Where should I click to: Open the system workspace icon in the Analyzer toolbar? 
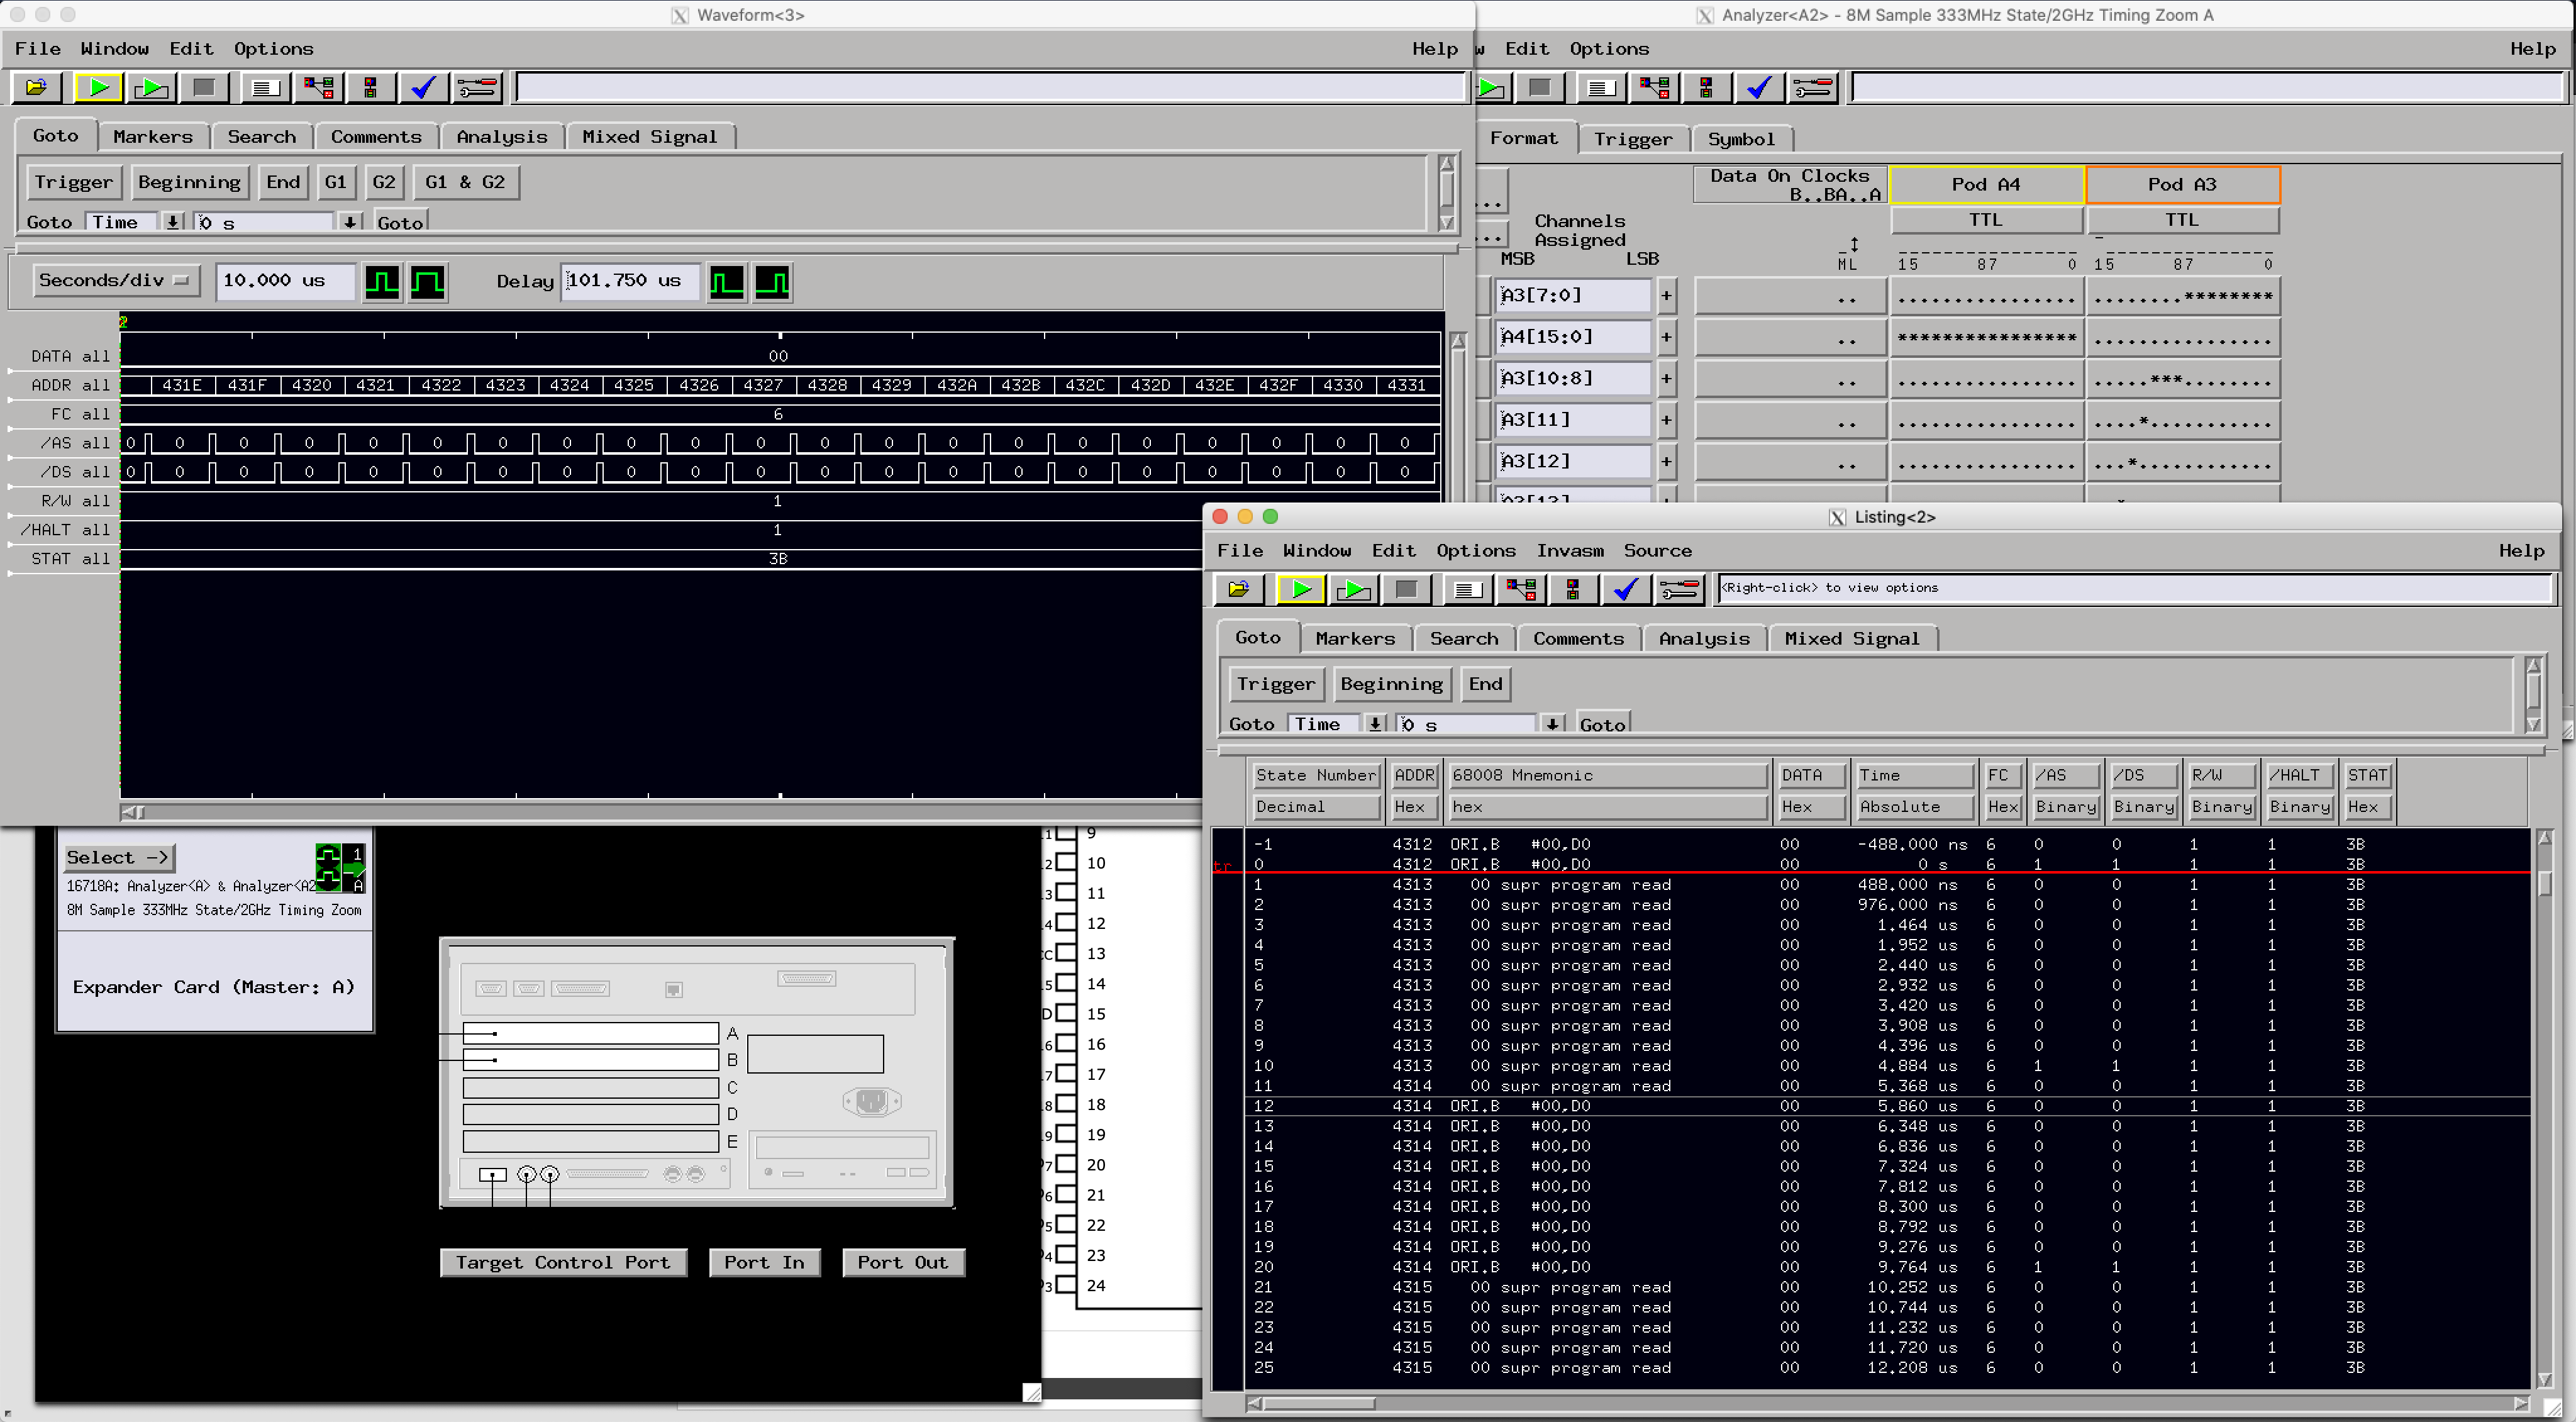[1654, 88]
